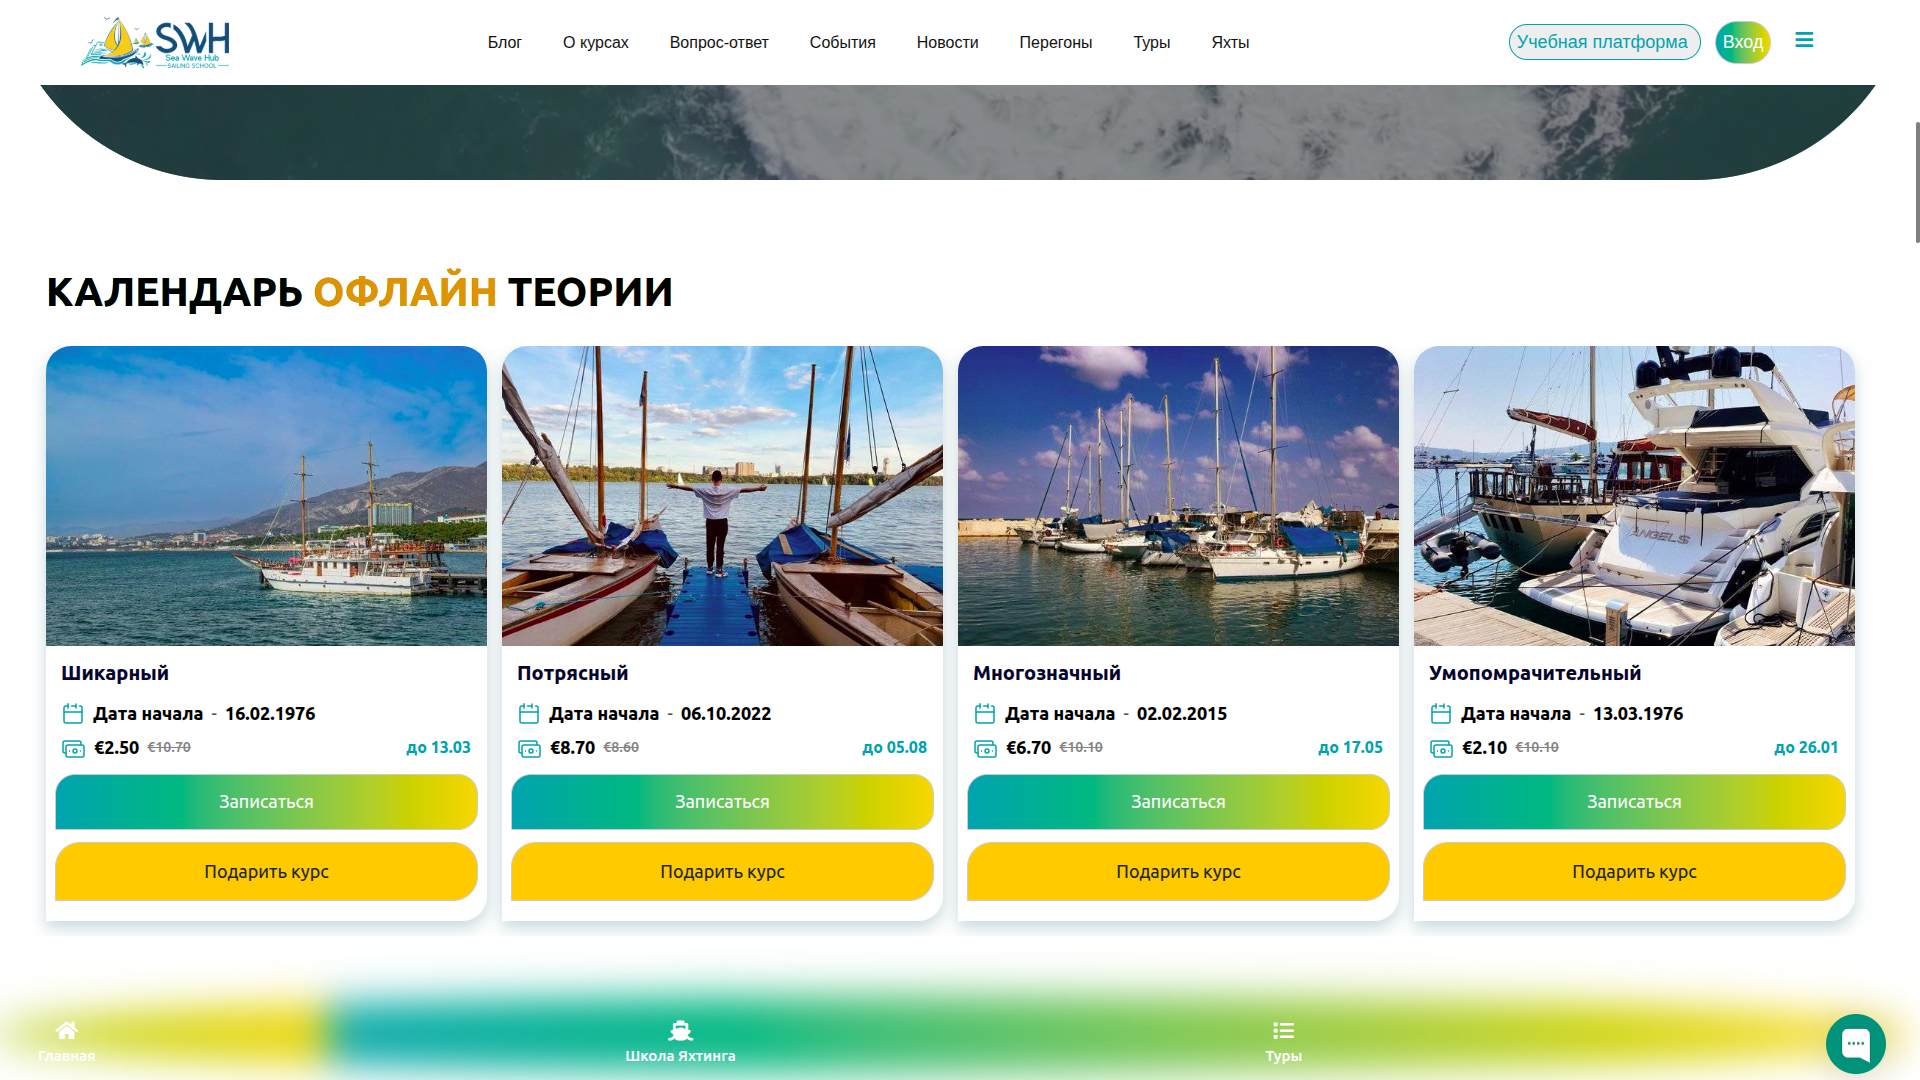Screen dimensions: 1920x1080
Task: Open the chat bubble widget
Action: point(1855,1043)
